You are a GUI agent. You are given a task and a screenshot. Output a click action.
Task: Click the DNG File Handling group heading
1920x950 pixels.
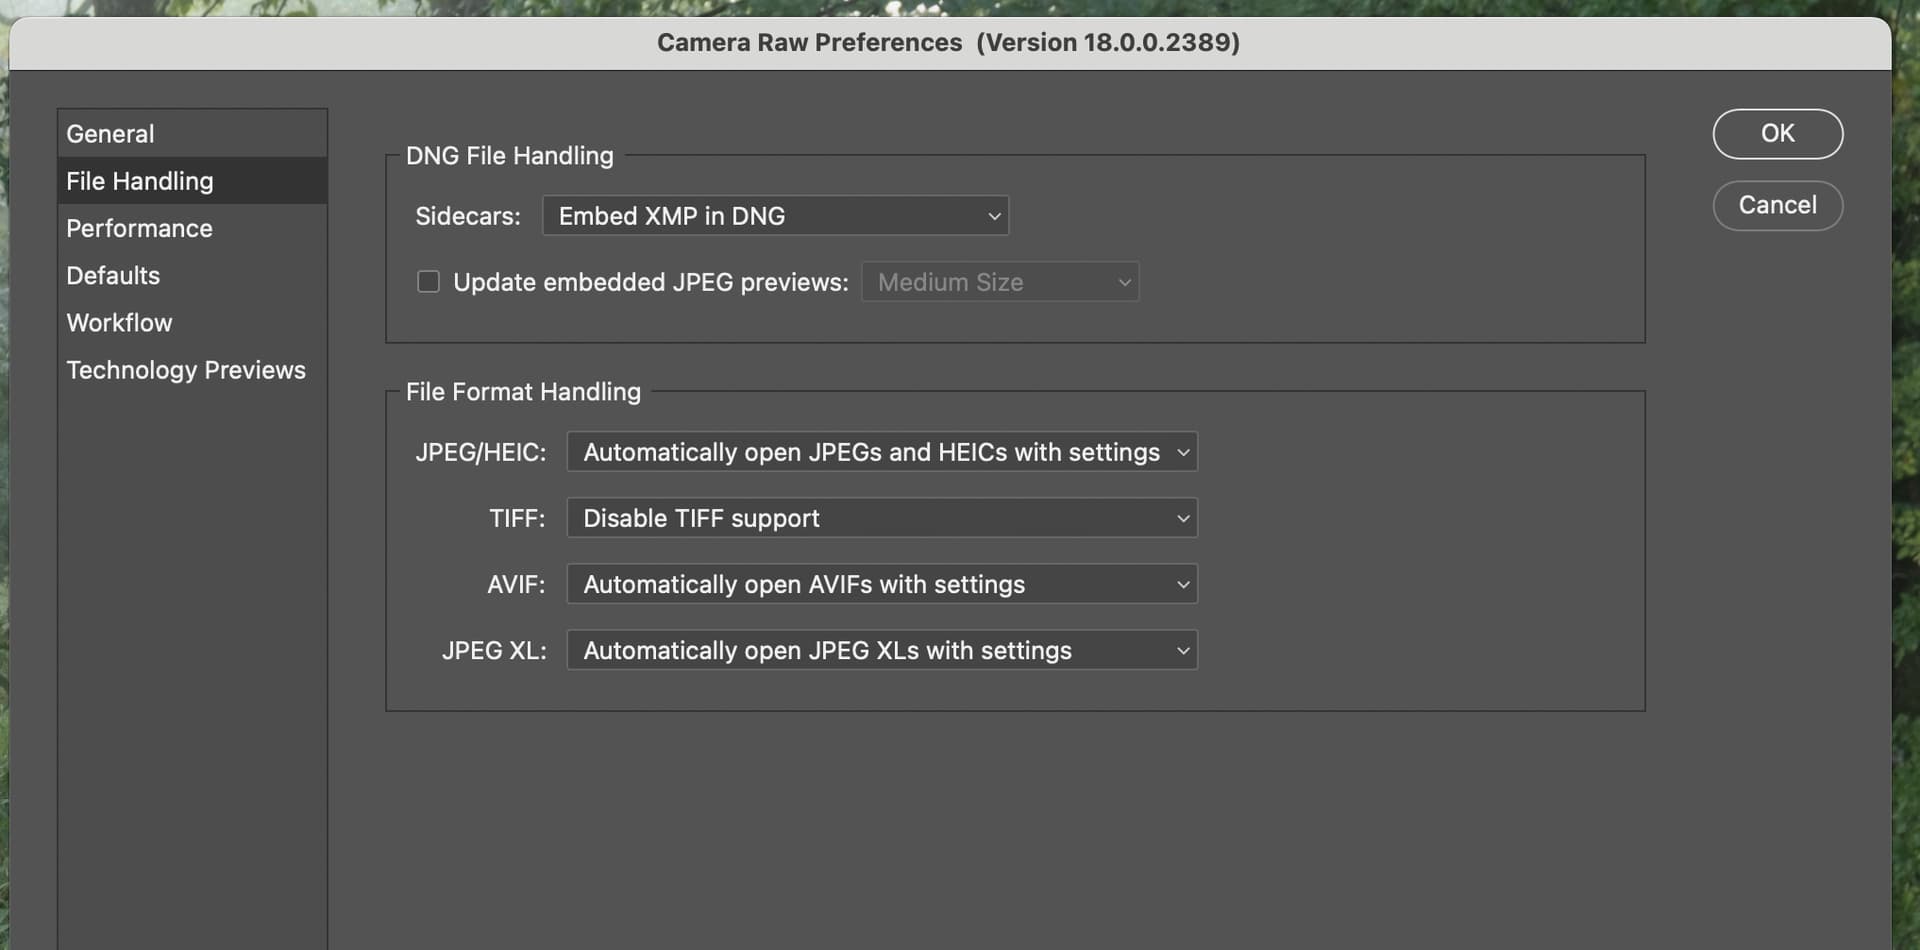click(x=509, y=156)
